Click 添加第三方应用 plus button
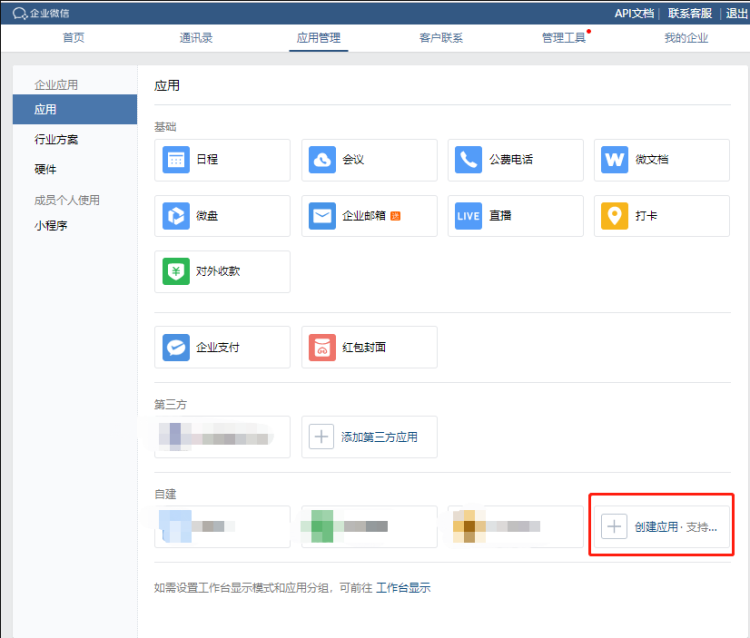Screen dimensions: 750x638 coord(321,437)
